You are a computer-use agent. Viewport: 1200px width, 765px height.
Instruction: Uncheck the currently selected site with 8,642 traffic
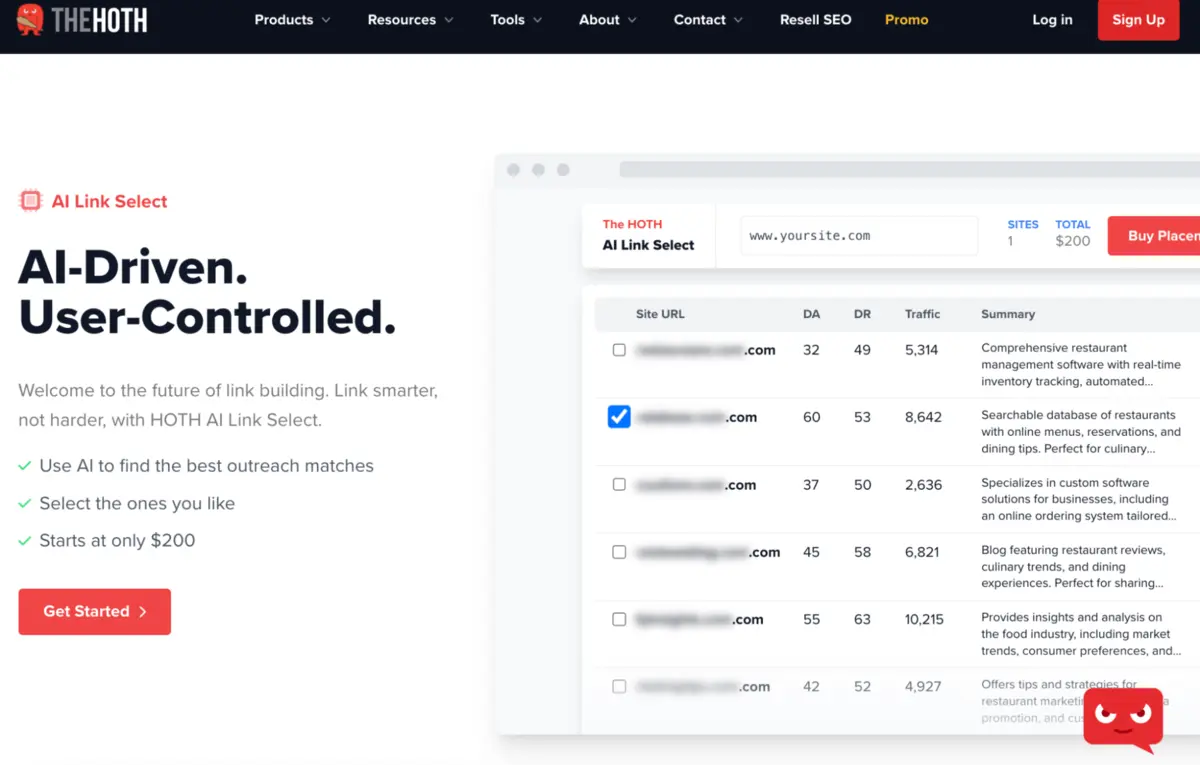(619, 416)
